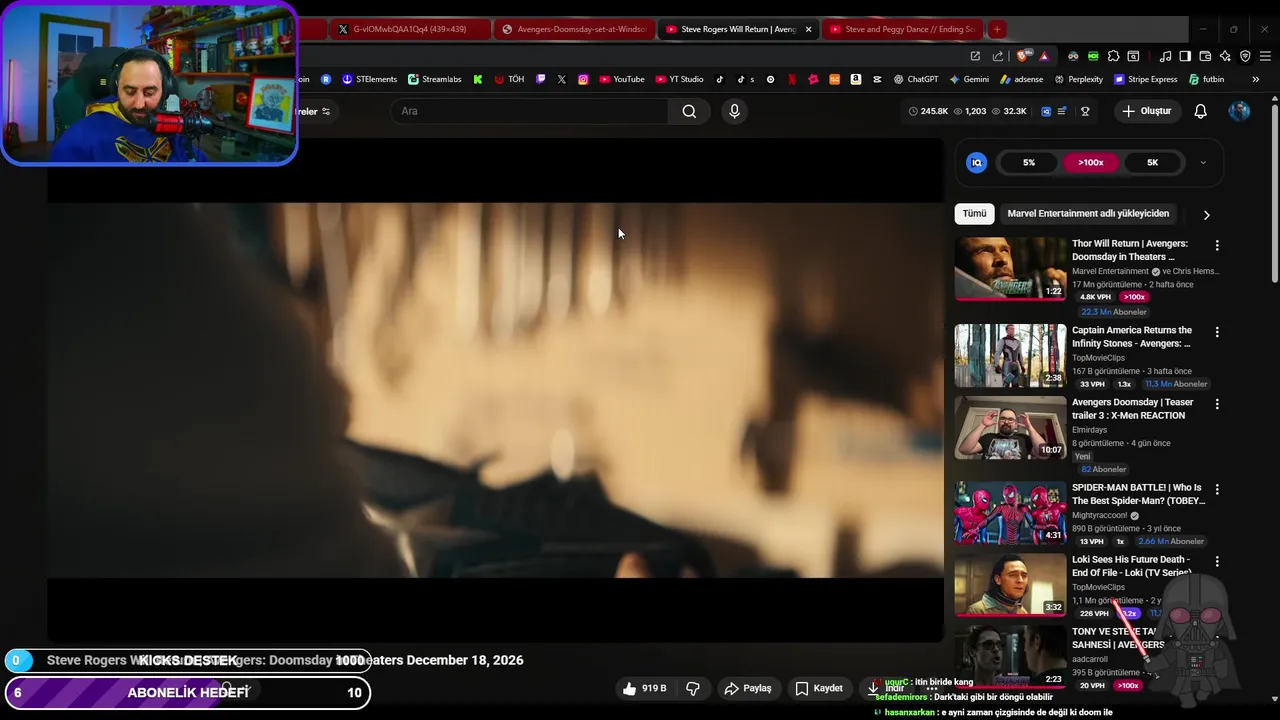Switch to the G-vIOMwbQAA1Qq4 image tab
The width and height of the screenshot is (1280, 720).
(409, 29)
